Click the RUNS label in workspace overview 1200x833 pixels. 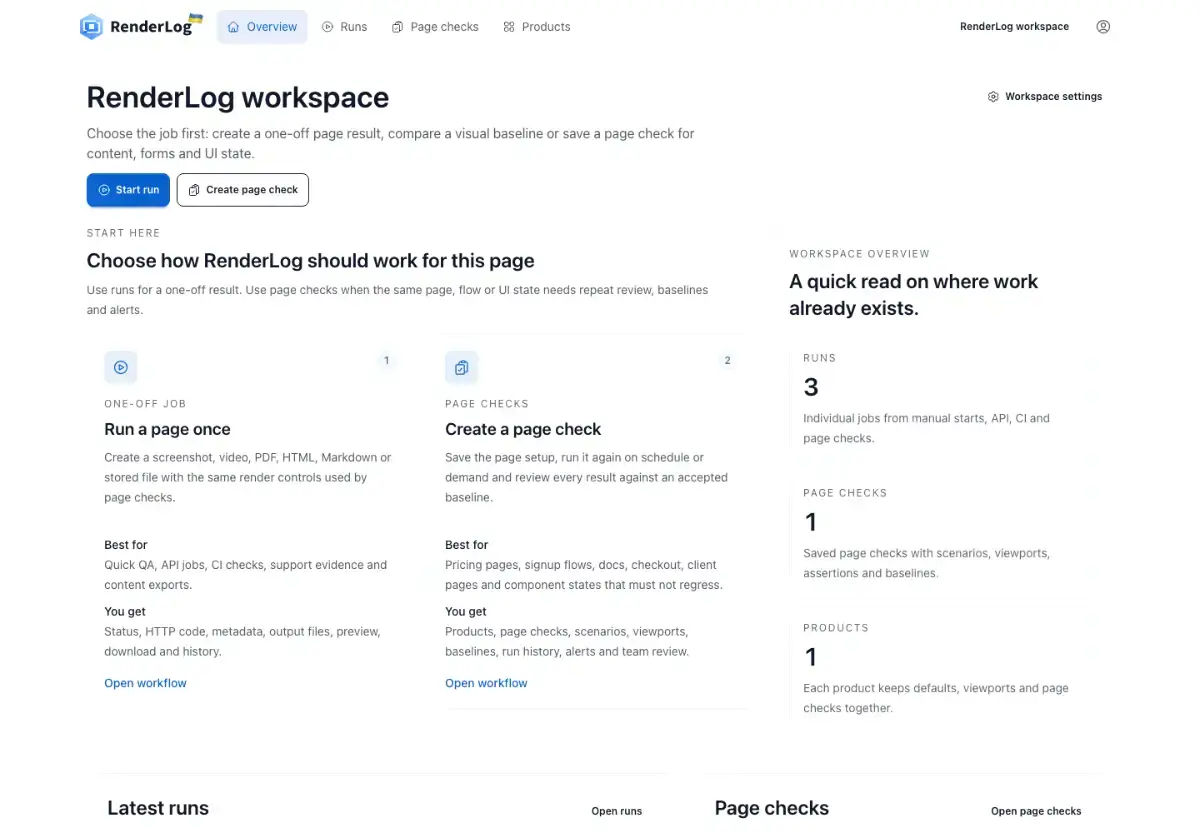[819, 358]
